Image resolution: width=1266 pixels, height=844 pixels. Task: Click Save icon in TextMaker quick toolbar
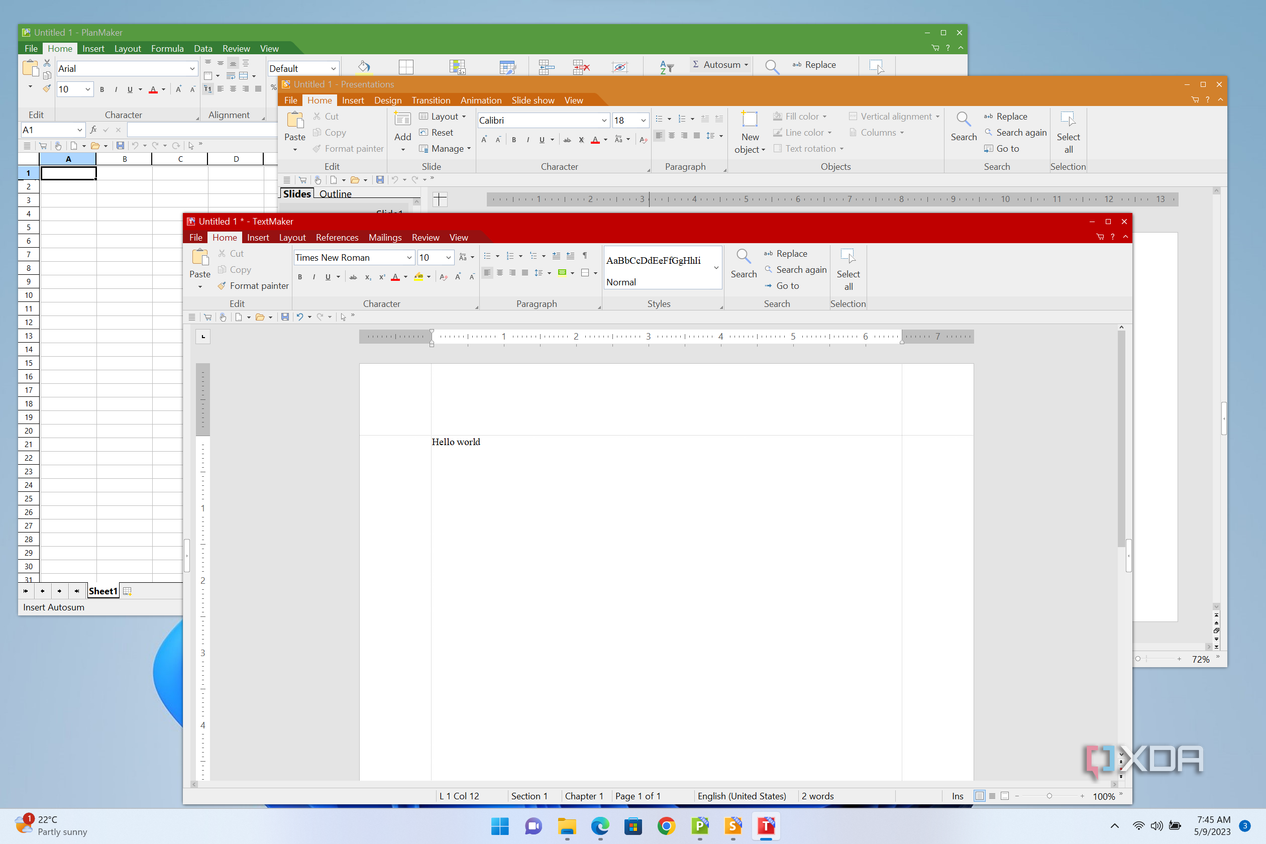point(285,317)
